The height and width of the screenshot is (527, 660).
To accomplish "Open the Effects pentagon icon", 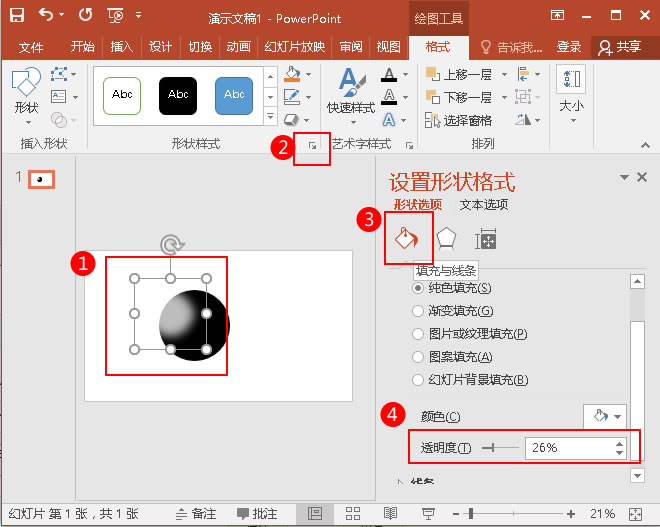I will tap(446, 239).
